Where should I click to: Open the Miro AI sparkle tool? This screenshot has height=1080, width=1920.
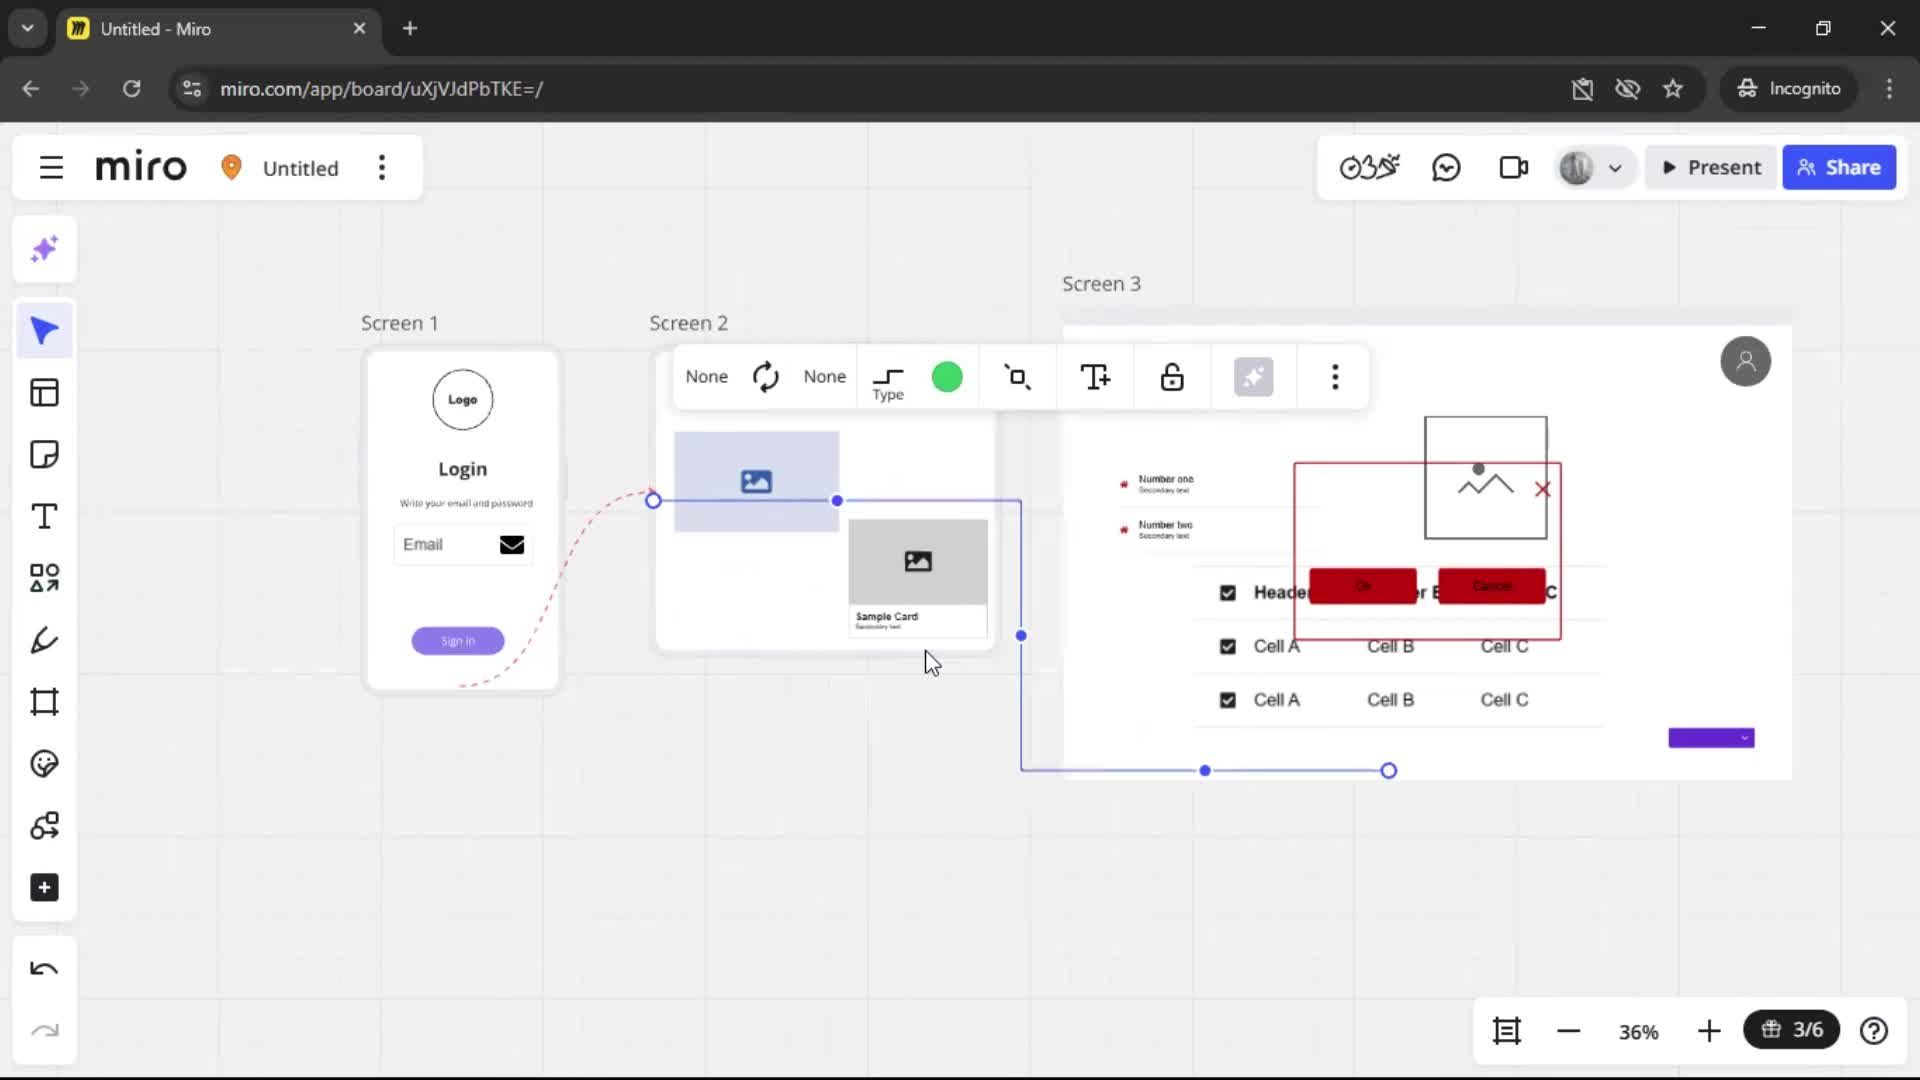[x=44, y=249]
